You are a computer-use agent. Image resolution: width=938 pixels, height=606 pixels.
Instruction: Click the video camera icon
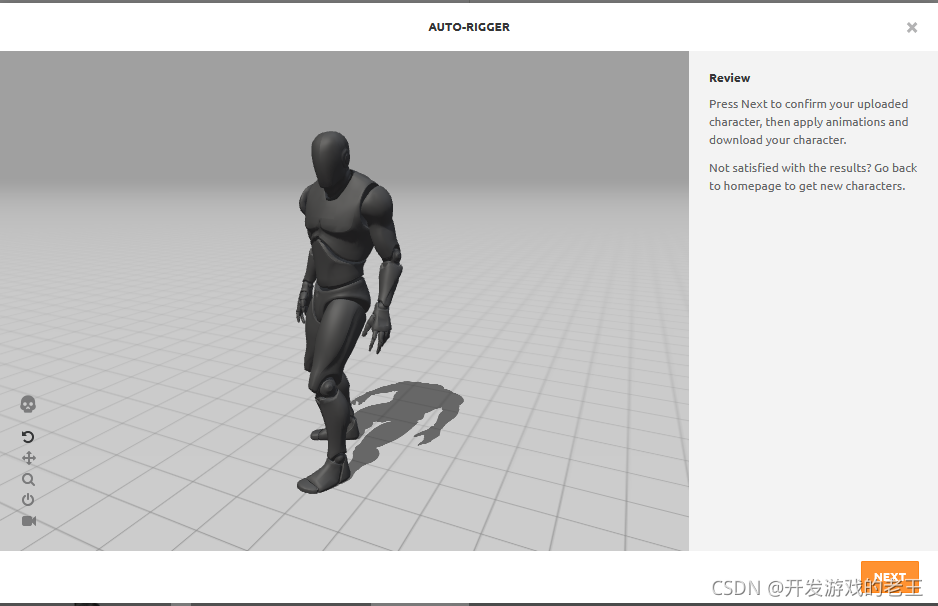[x=29, y=521]
